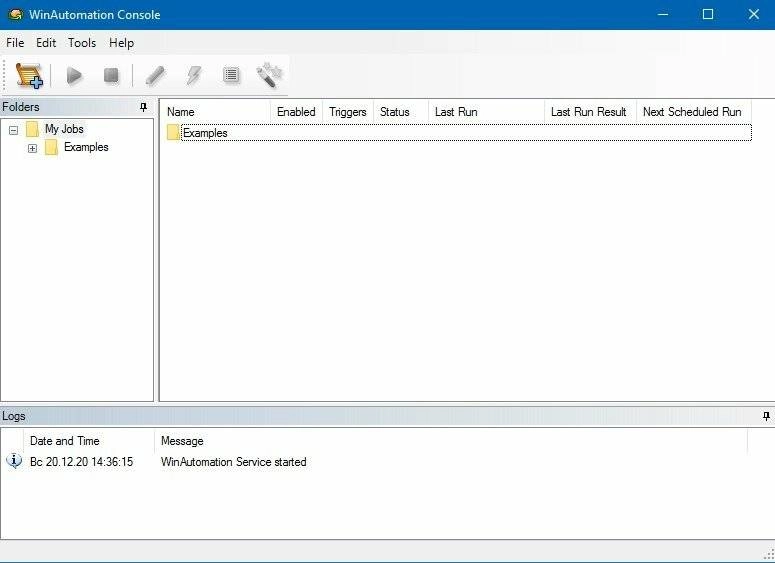Collapse the My Jobs tree node

click(x=13, y=130)
